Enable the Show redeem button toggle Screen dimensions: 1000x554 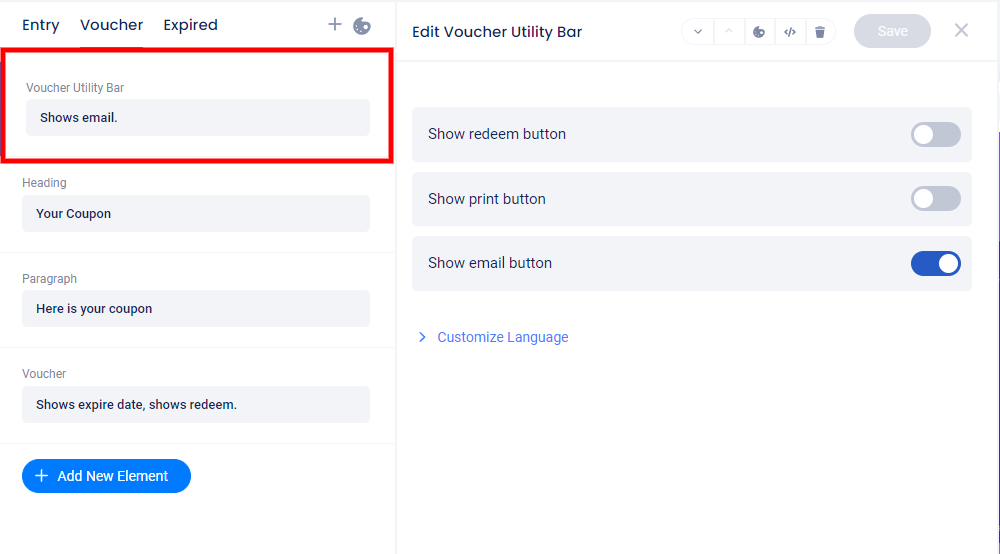coord(935,134)
